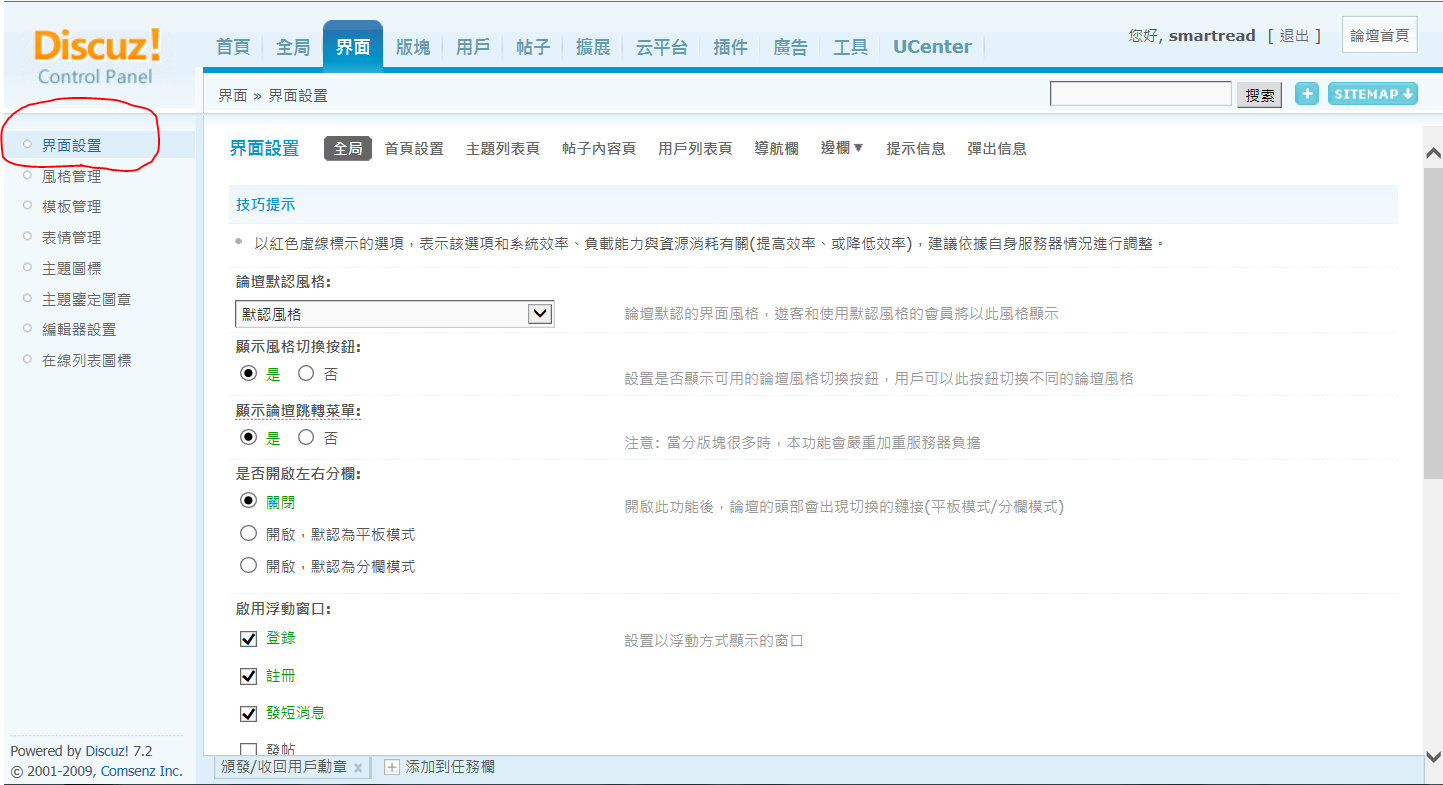Open the 用戶 top navigation tab
The image size is (1443, 785).
point(473,47)
